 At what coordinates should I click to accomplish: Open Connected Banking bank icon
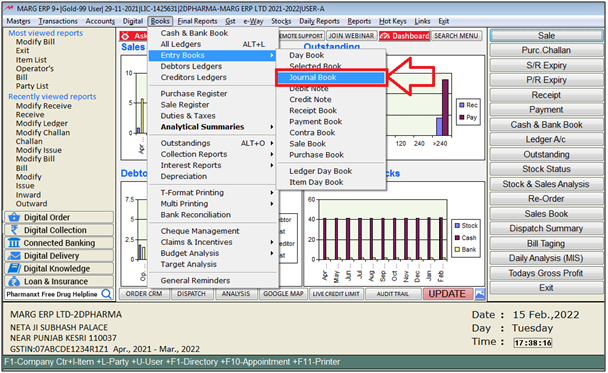tap(14, 243)
